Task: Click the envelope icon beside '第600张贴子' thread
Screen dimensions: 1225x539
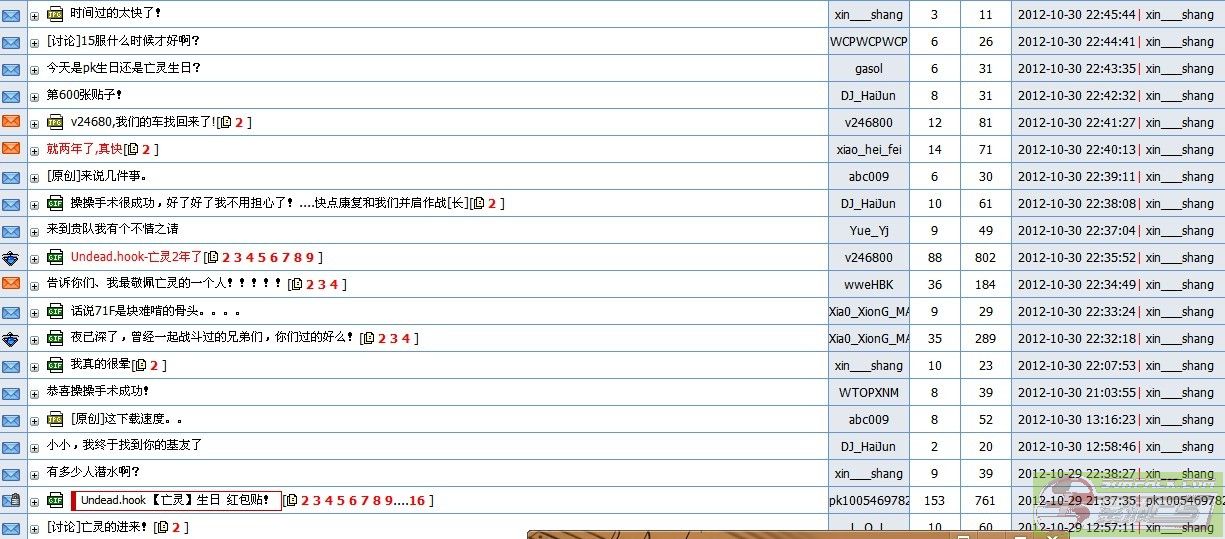Action: point(11,96)
